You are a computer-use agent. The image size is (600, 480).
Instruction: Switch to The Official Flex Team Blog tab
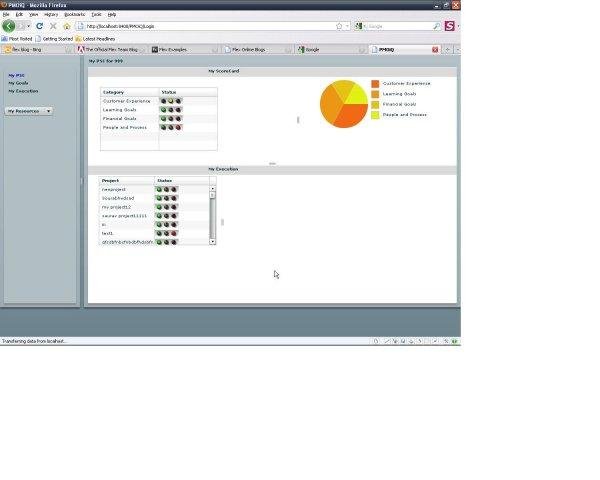click(111, 50)
